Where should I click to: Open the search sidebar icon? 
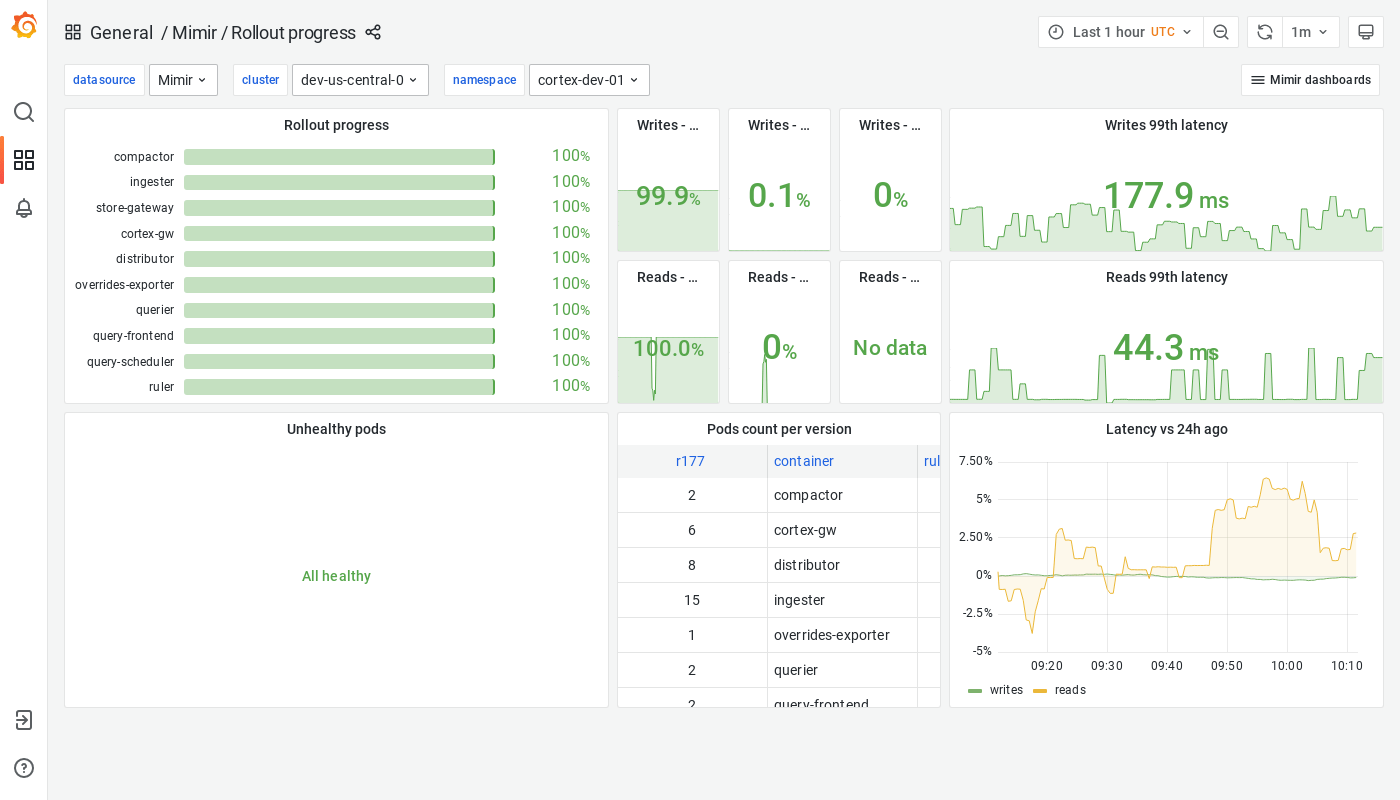coord(23,112)
